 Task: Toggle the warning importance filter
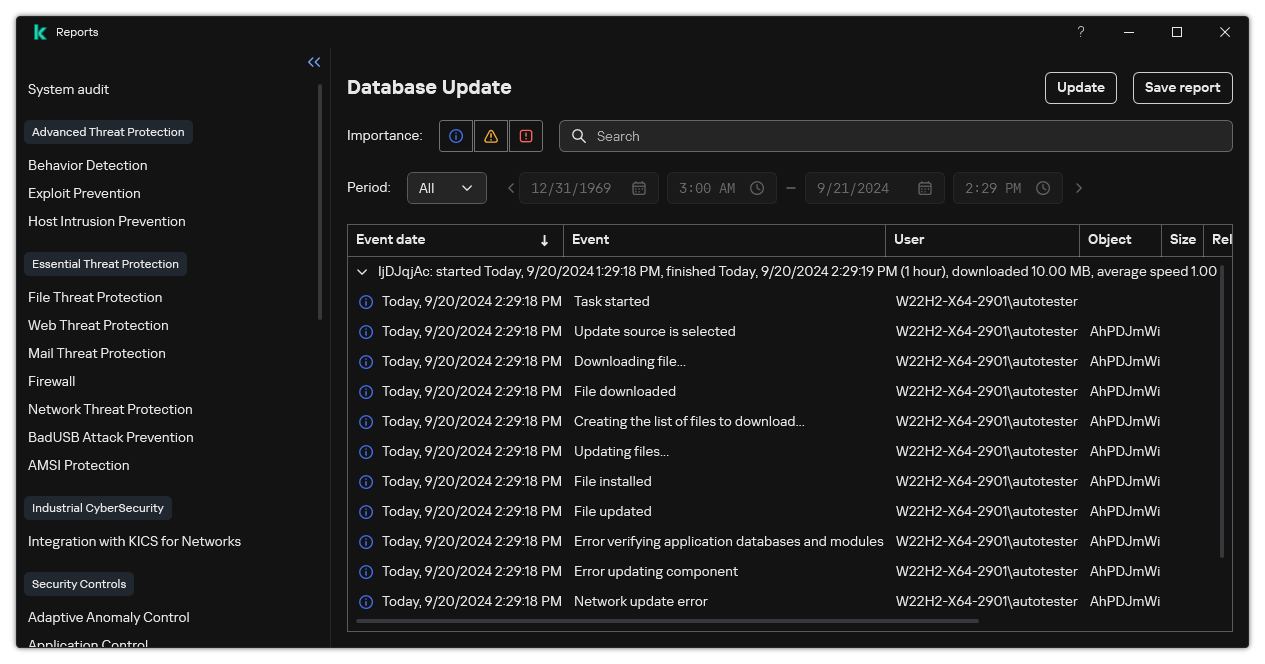point(491,136)
